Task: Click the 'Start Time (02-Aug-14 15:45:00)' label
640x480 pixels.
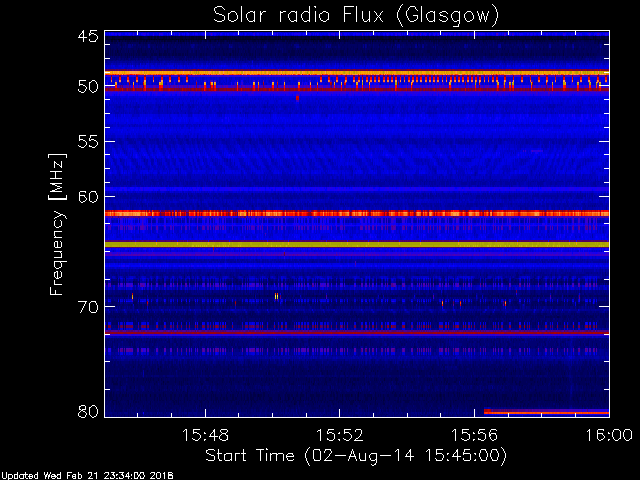Action: click(x=356, y=456)
